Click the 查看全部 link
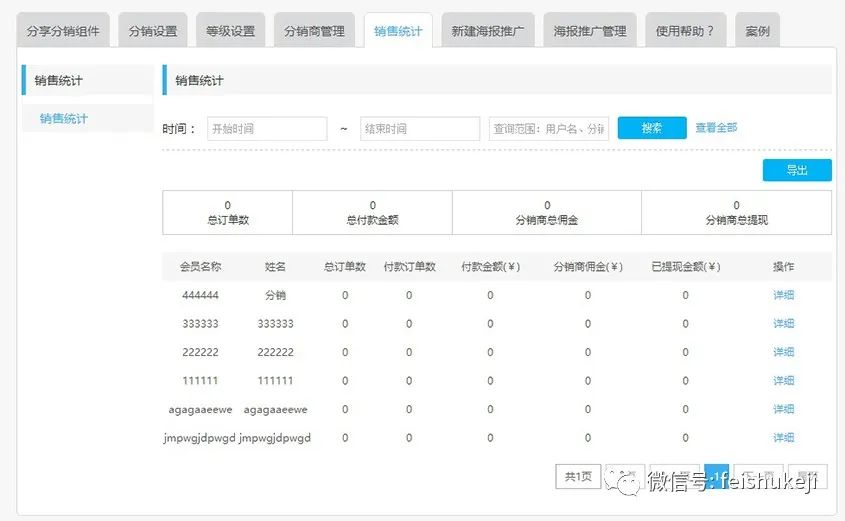The image size is (845, 521). point(716,128)
